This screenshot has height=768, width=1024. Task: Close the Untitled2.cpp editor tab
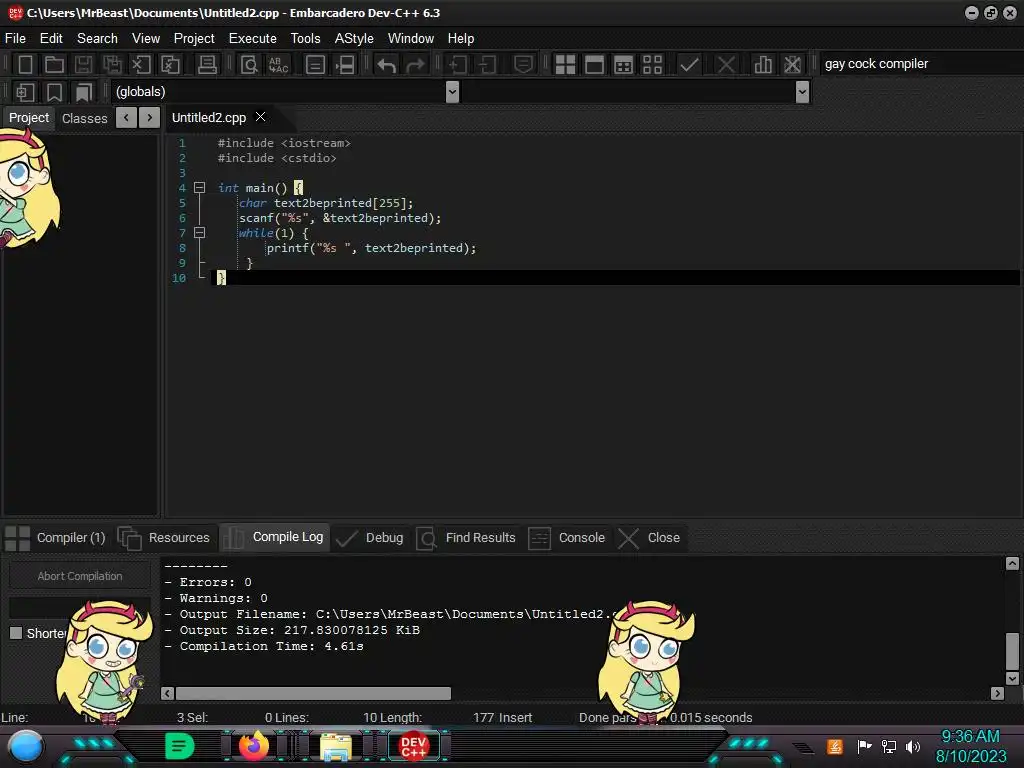click(261, 116)
